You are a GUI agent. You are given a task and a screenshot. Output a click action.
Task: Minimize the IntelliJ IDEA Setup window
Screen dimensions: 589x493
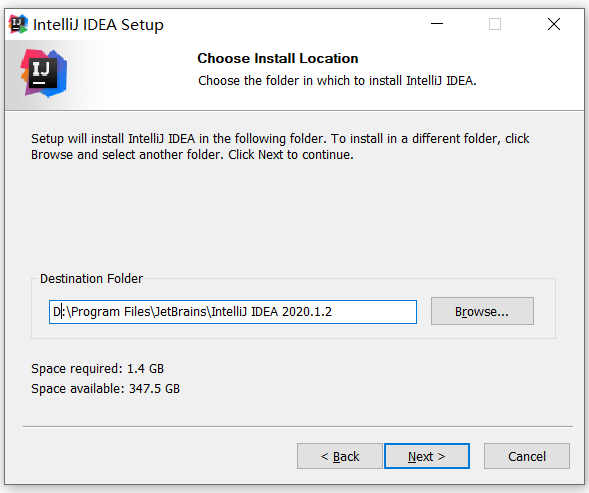436,24
